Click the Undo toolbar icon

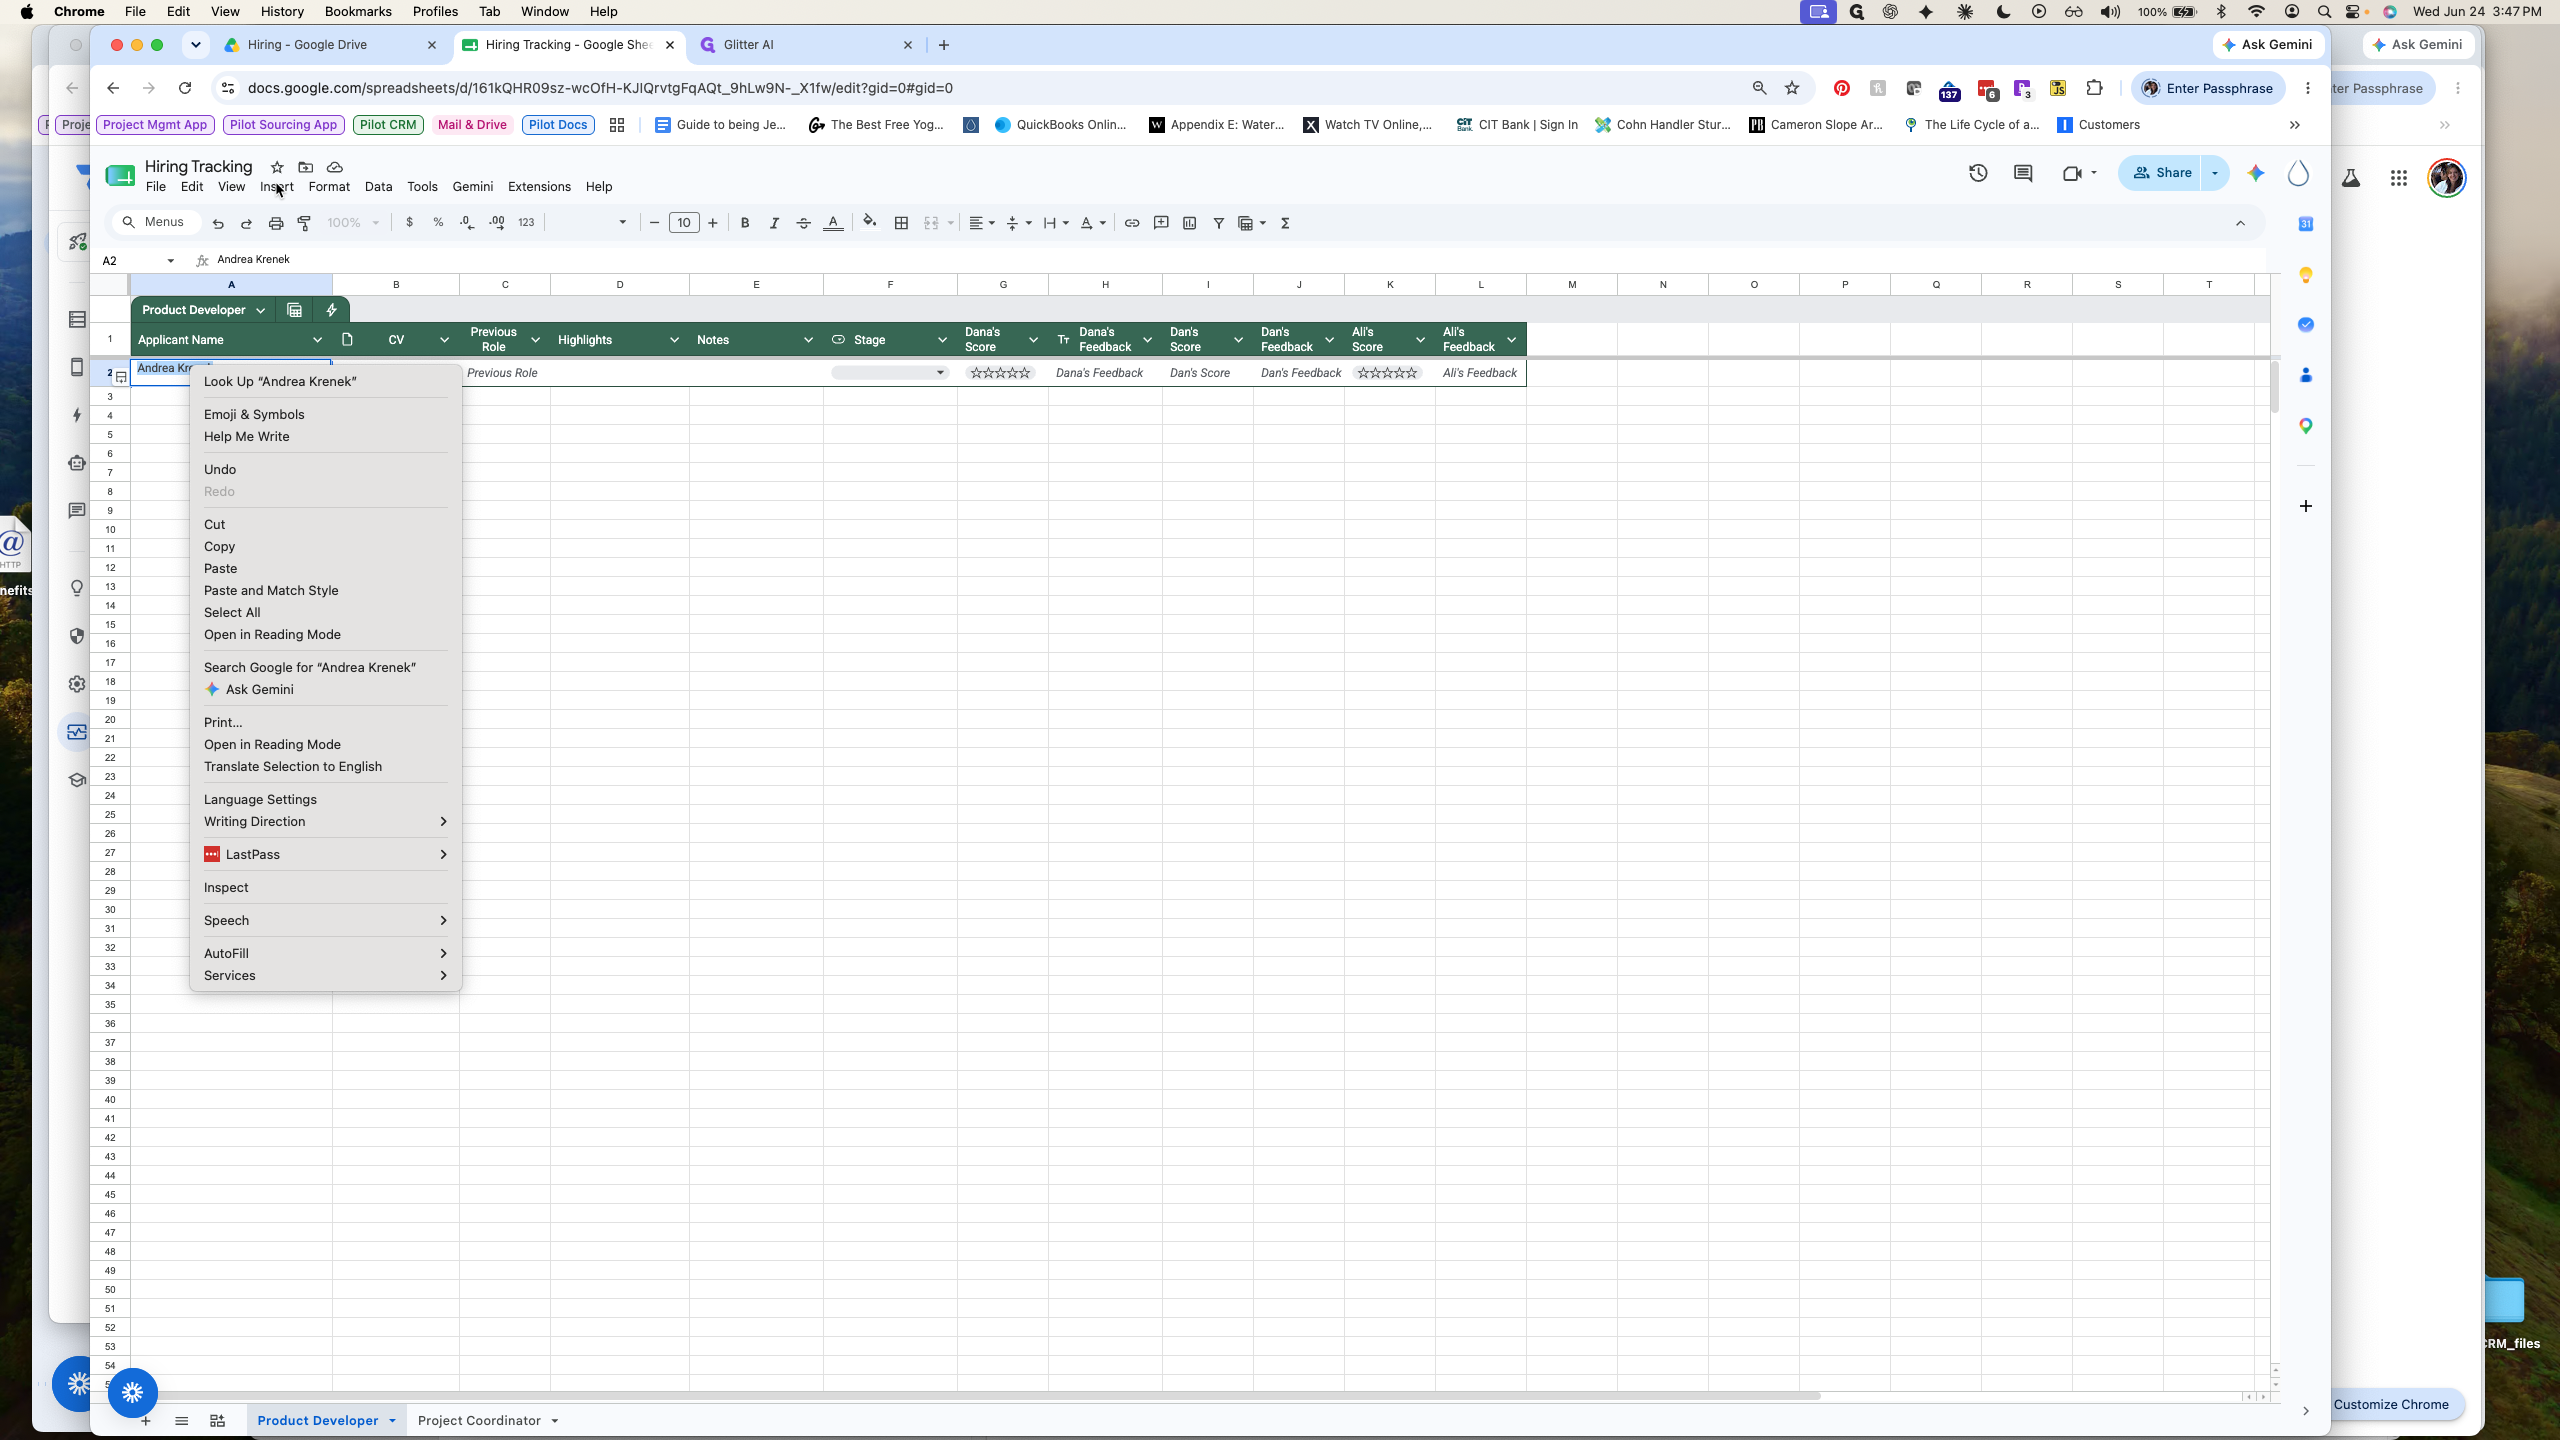pos(218,223)
